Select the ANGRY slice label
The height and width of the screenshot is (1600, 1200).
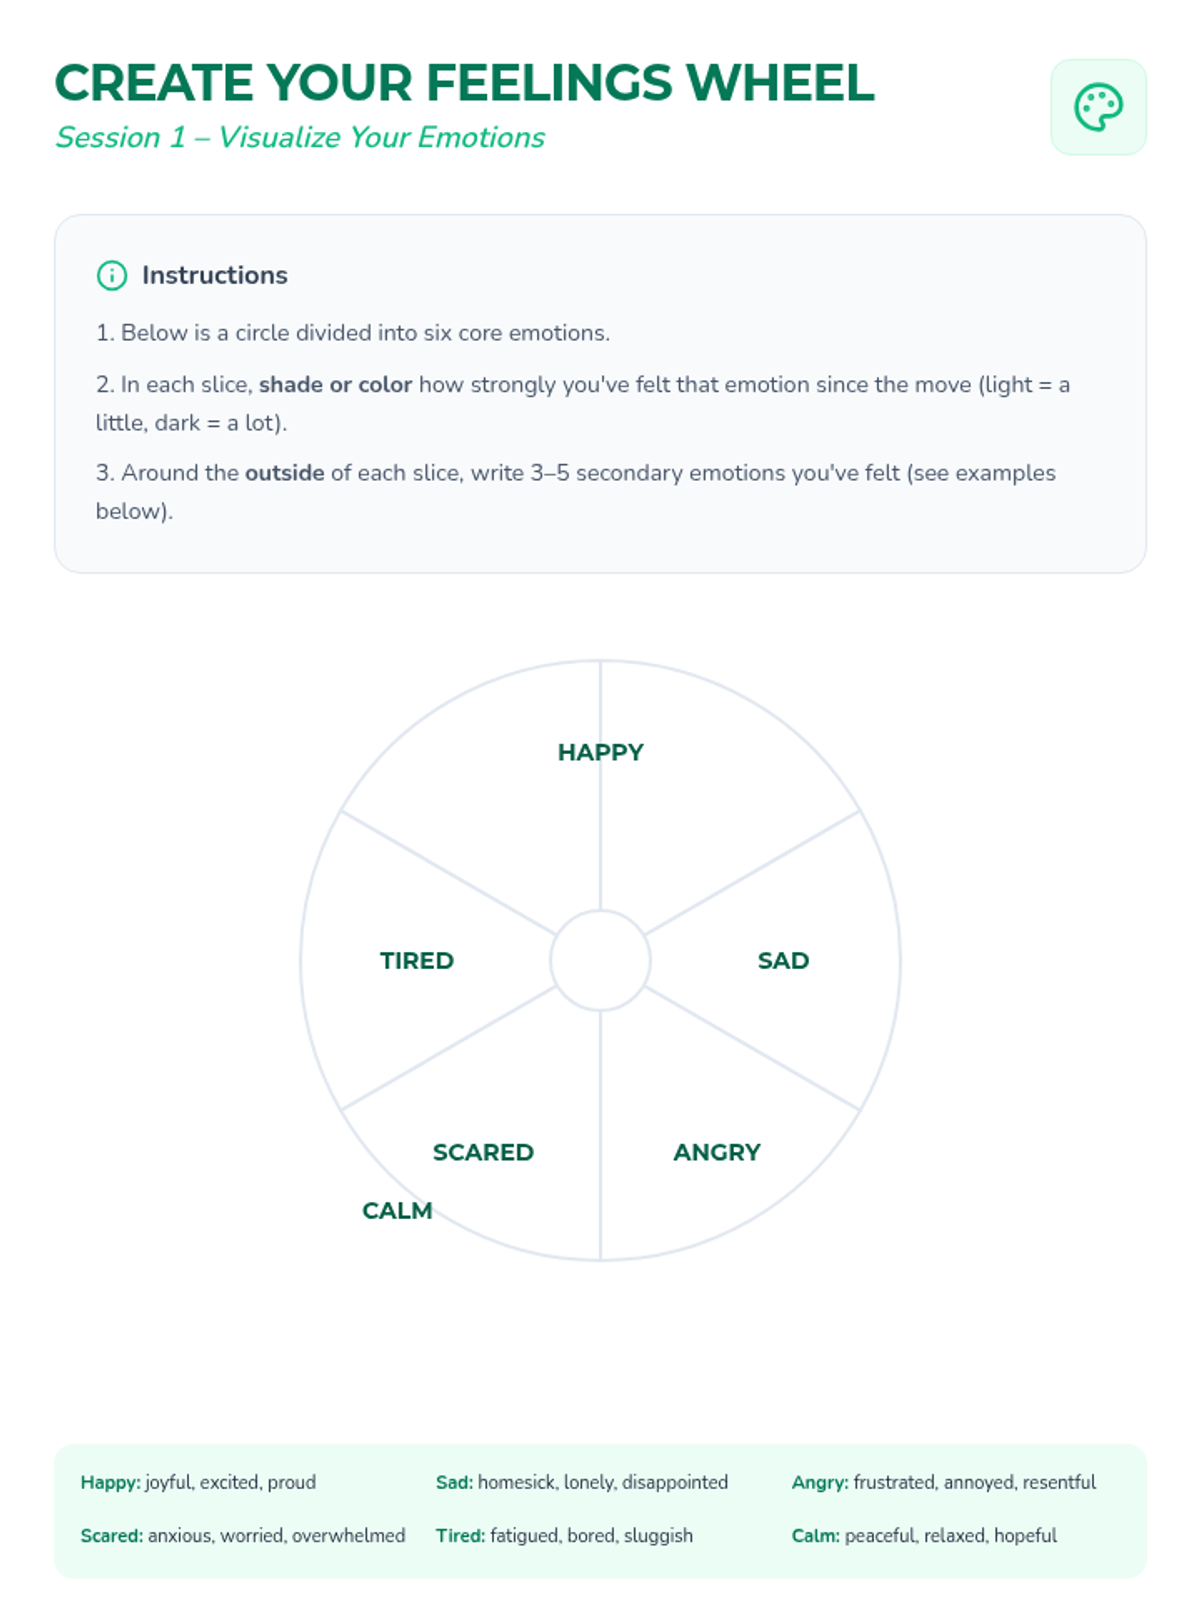pyautogui.click(x=716, y=1152)
